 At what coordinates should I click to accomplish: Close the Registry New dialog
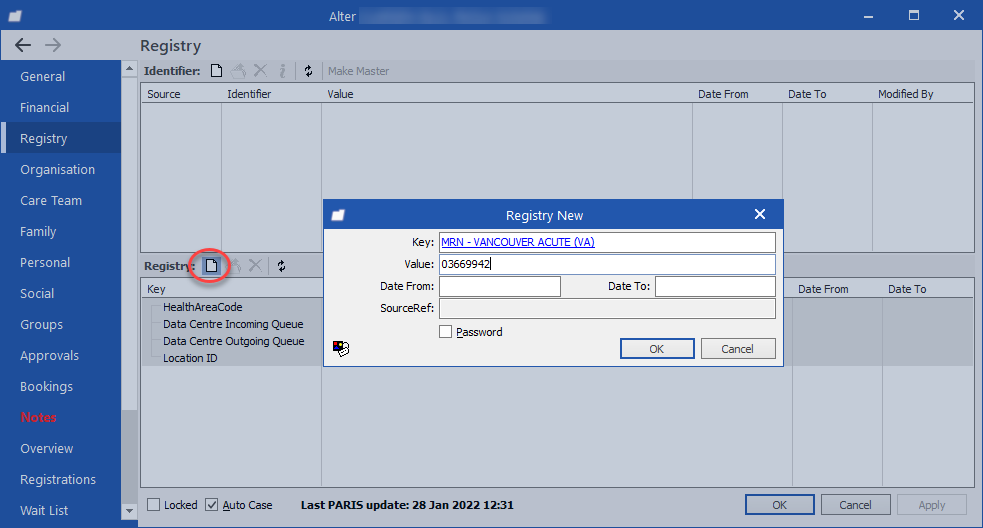click(x=760, y=214)
